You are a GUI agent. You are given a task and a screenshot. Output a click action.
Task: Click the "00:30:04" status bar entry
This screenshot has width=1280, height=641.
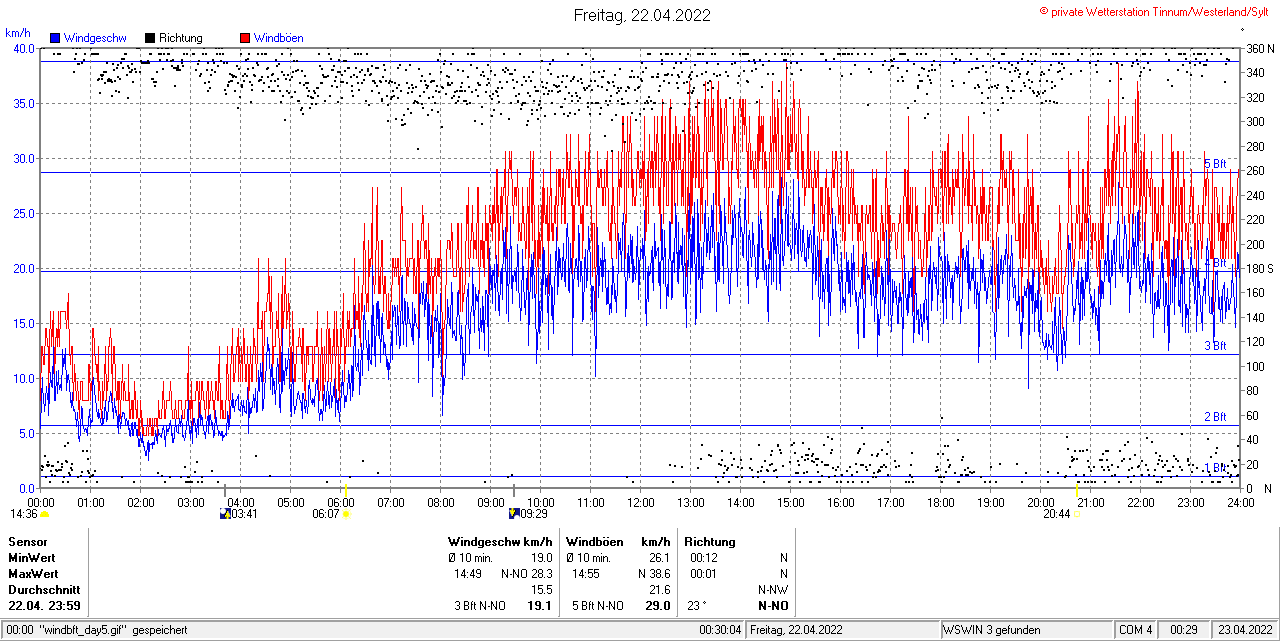[720, 630]
